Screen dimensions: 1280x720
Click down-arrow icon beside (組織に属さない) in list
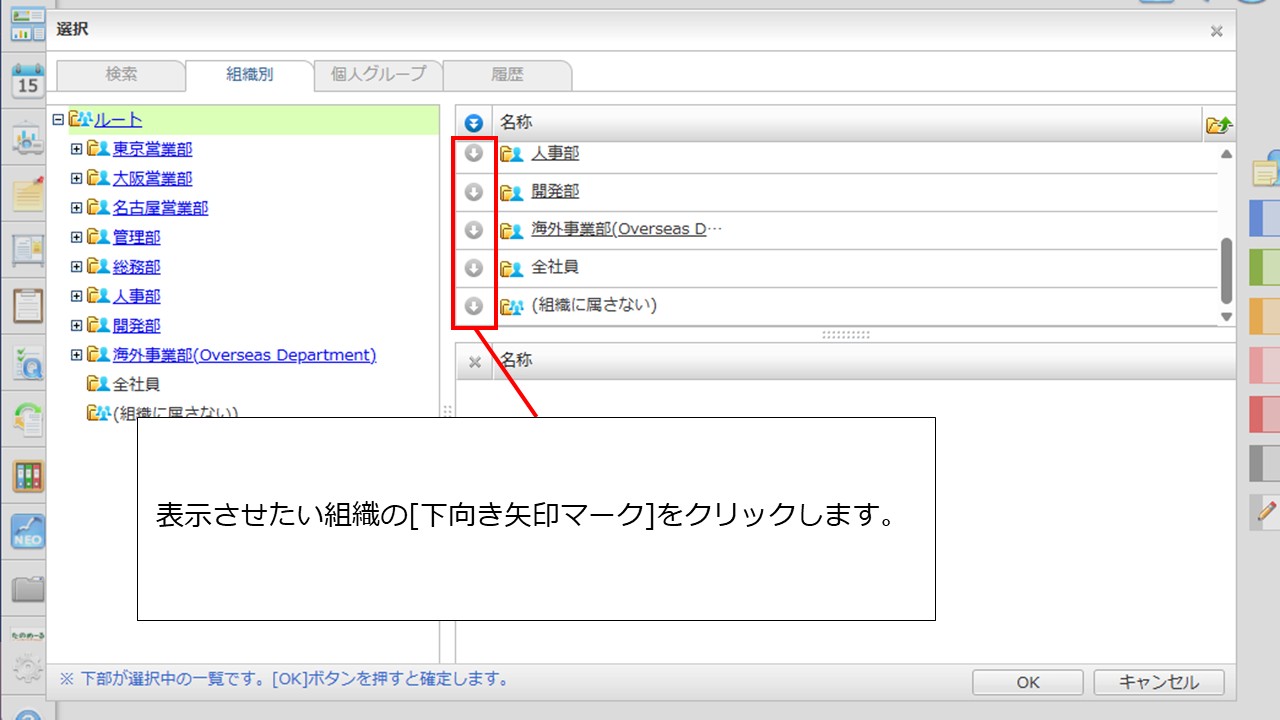474,306
